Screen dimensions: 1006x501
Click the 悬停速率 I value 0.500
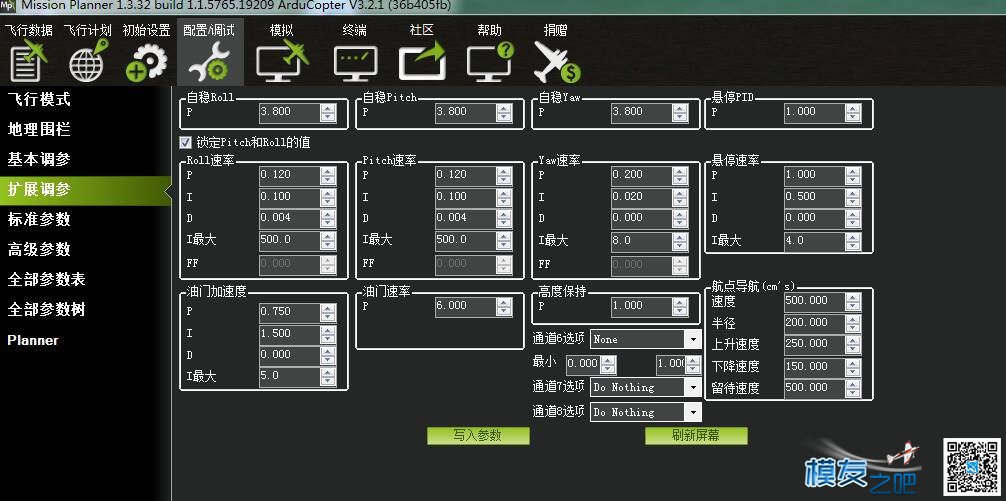click(814, 198)
